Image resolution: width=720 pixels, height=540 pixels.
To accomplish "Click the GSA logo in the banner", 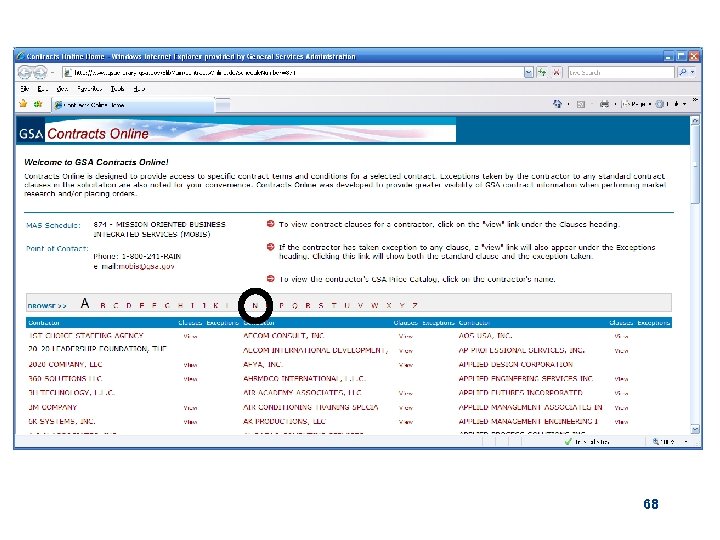I will 31,134.
